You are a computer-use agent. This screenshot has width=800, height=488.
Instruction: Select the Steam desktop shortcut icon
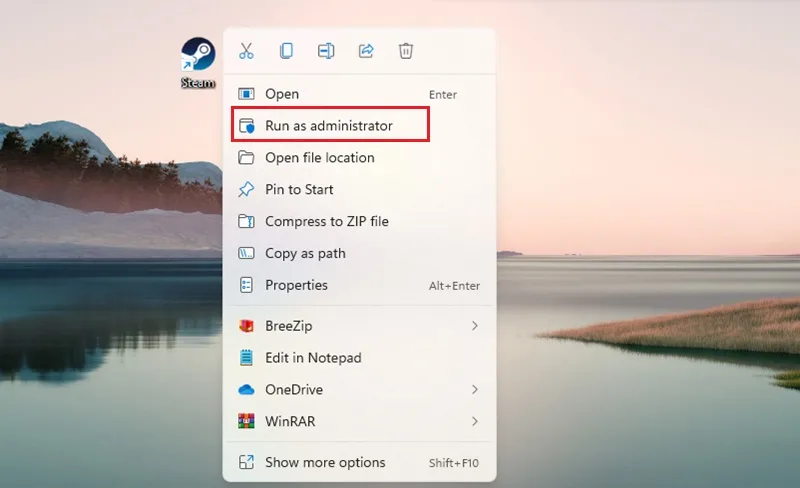(198, 62)
